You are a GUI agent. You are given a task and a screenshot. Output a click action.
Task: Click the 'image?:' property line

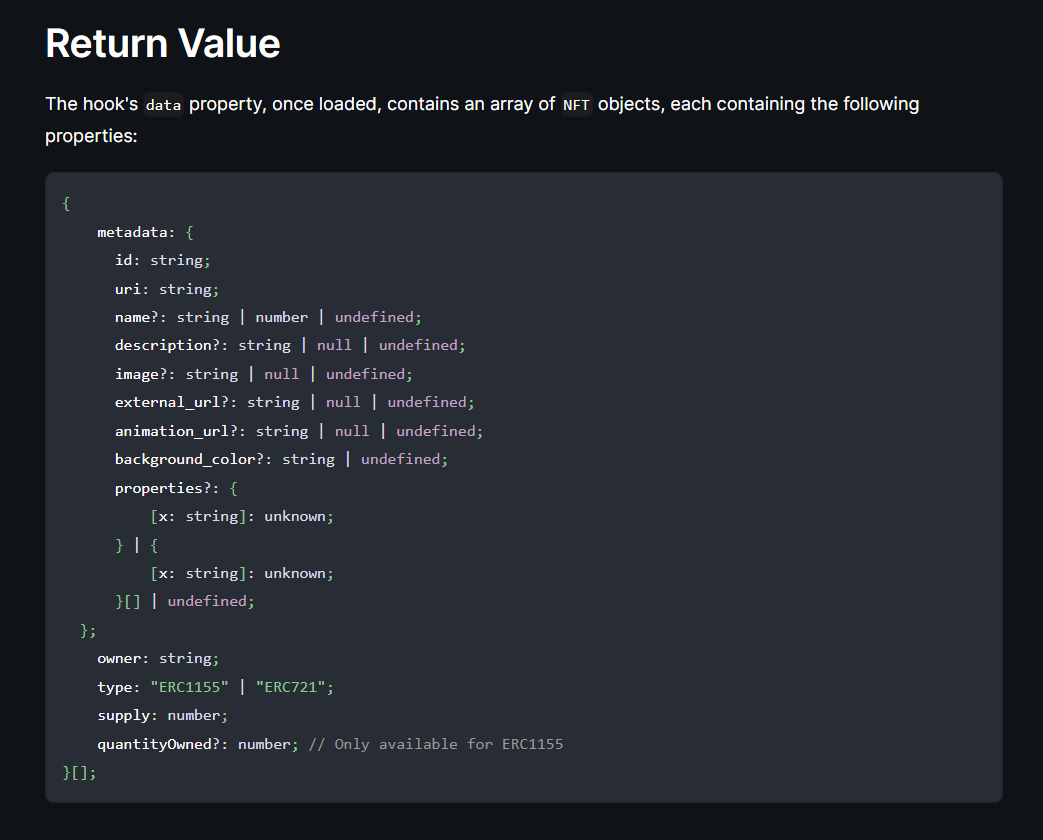pyautogui.click(x=263, y=374)
